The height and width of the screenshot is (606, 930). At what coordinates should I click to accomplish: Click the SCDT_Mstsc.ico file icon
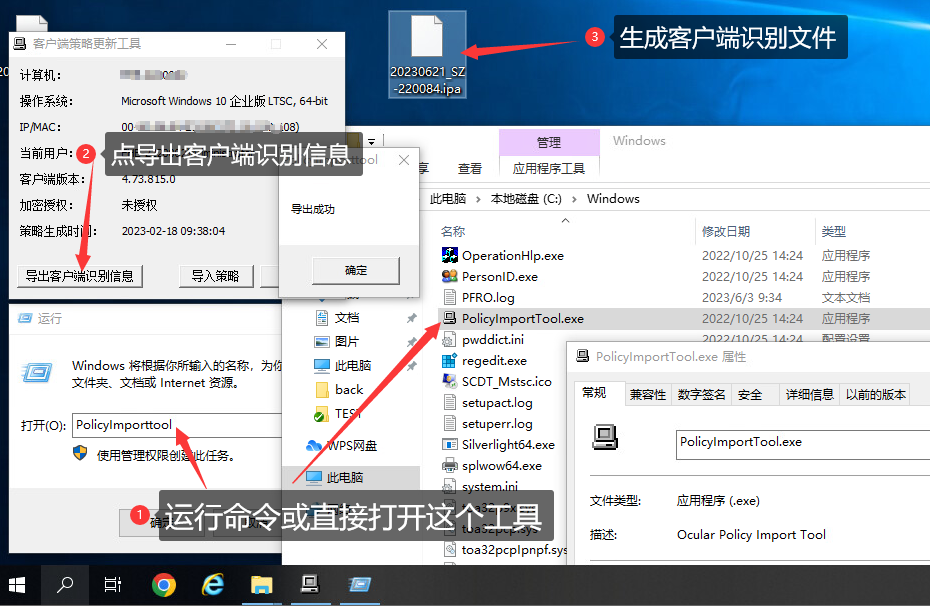450,381
